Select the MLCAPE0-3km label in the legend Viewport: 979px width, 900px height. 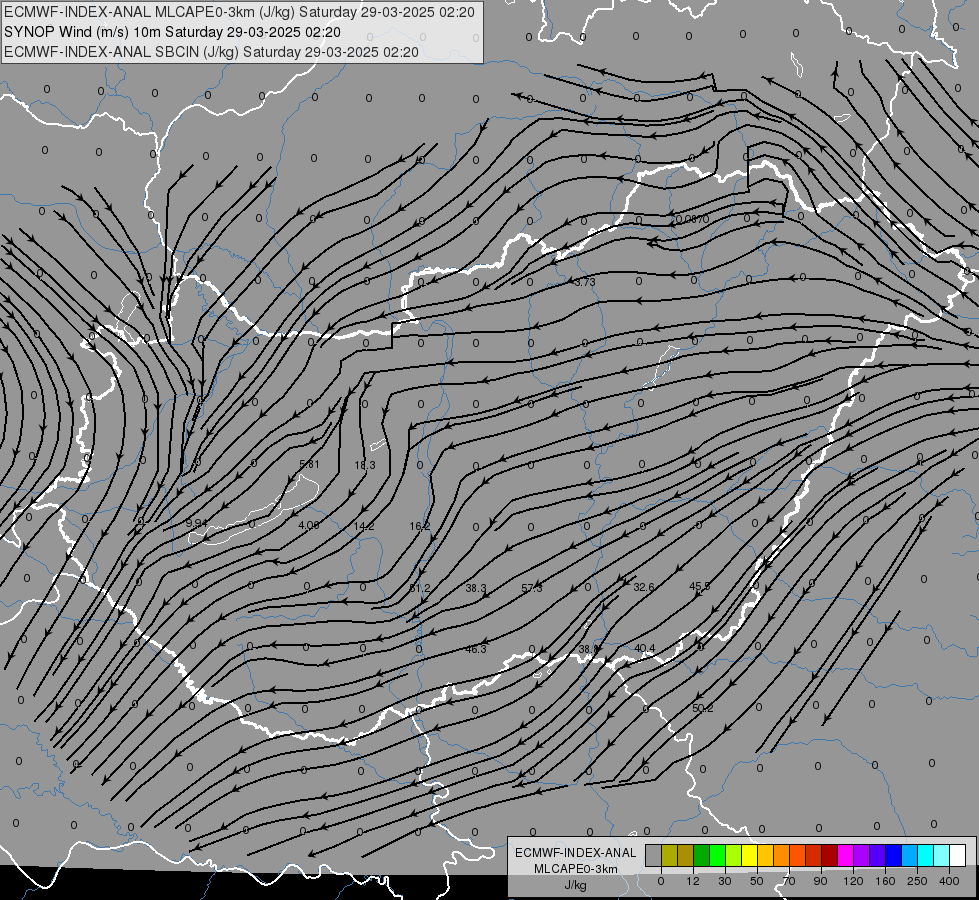(576, 869)
